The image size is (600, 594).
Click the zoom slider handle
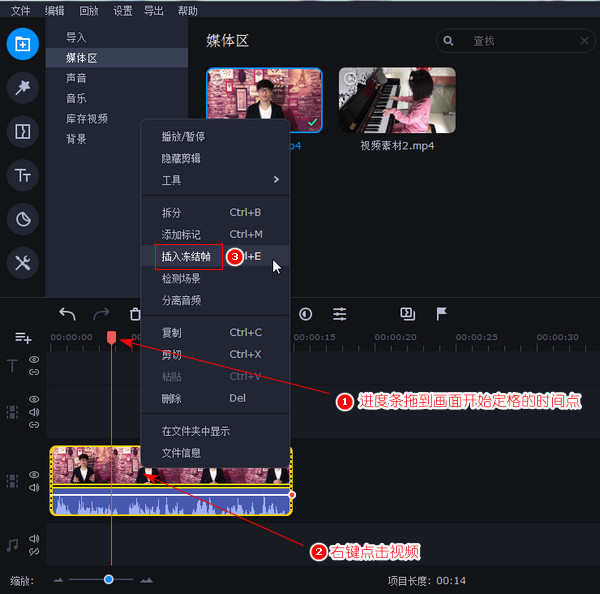[109, 579]
